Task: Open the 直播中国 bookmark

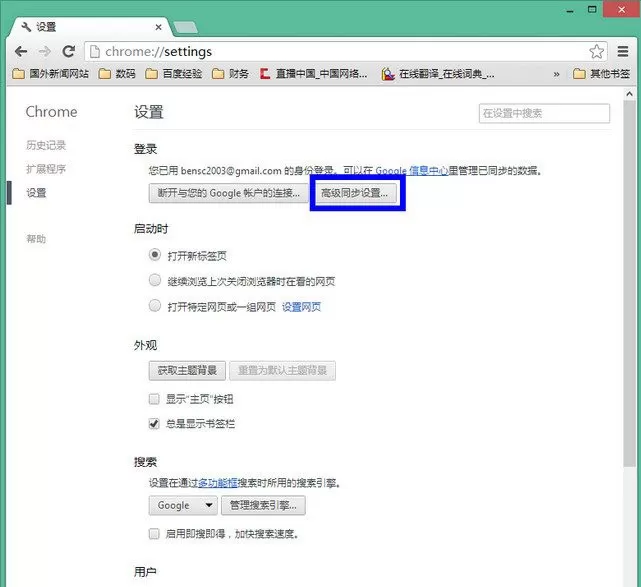Action: [x=314, y=74]
